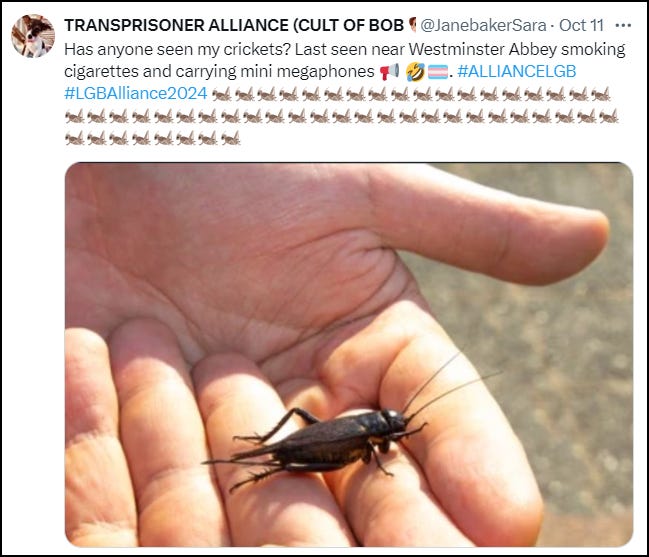Image resolution: width=649 pixels, height=557 pixels.
Task: Click the last cricket emoji of the second row
Action: click(608, 116)
